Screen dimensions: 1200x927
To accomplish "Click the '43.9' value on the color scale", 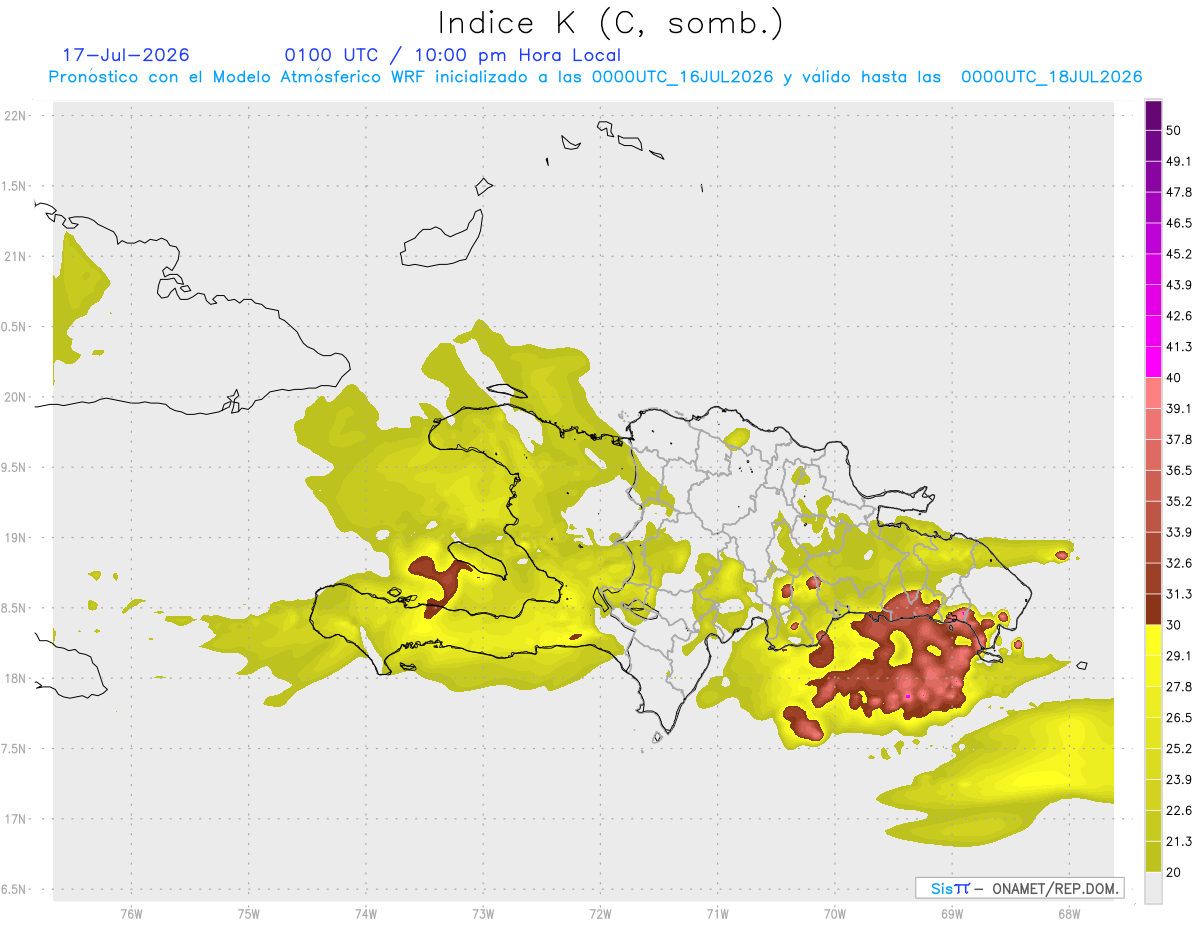I will click(1179, 285).
